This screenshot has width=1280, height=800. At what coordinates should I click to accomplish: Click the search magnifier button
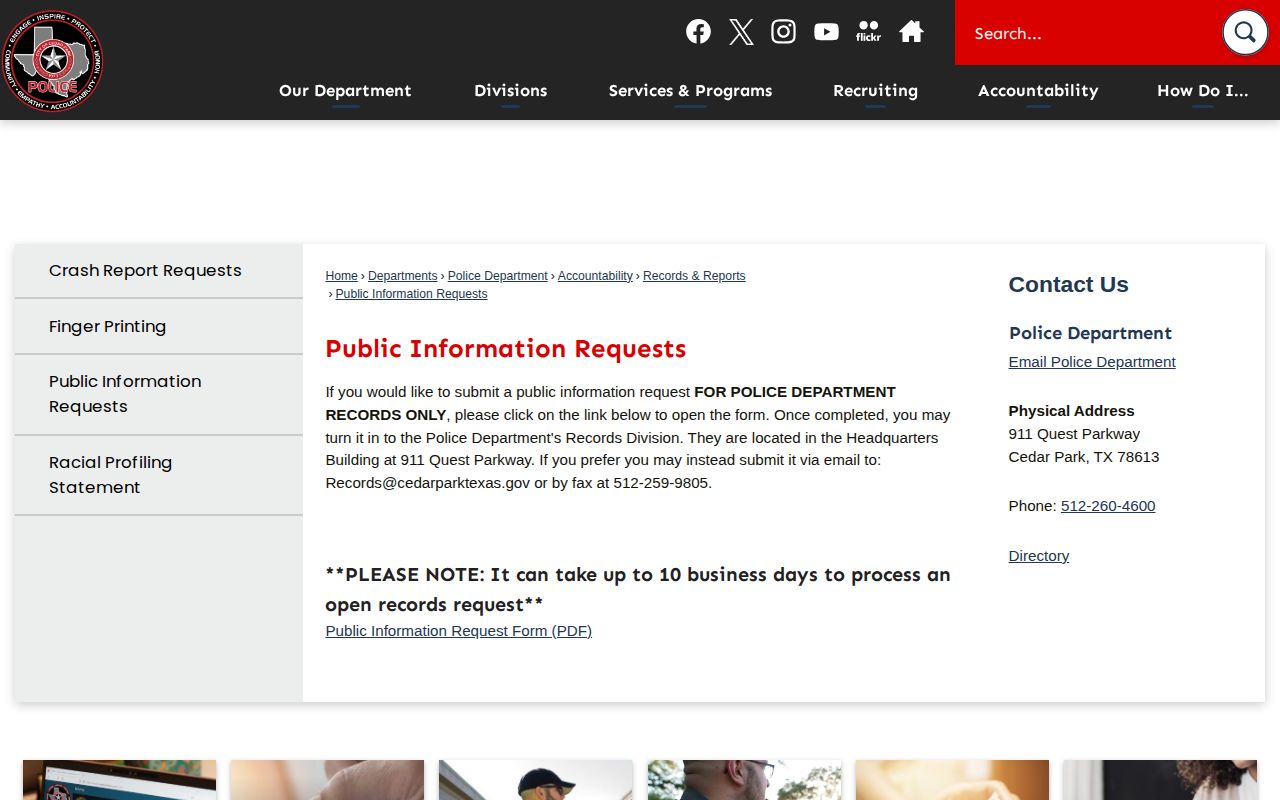[x=1245, y=33]
